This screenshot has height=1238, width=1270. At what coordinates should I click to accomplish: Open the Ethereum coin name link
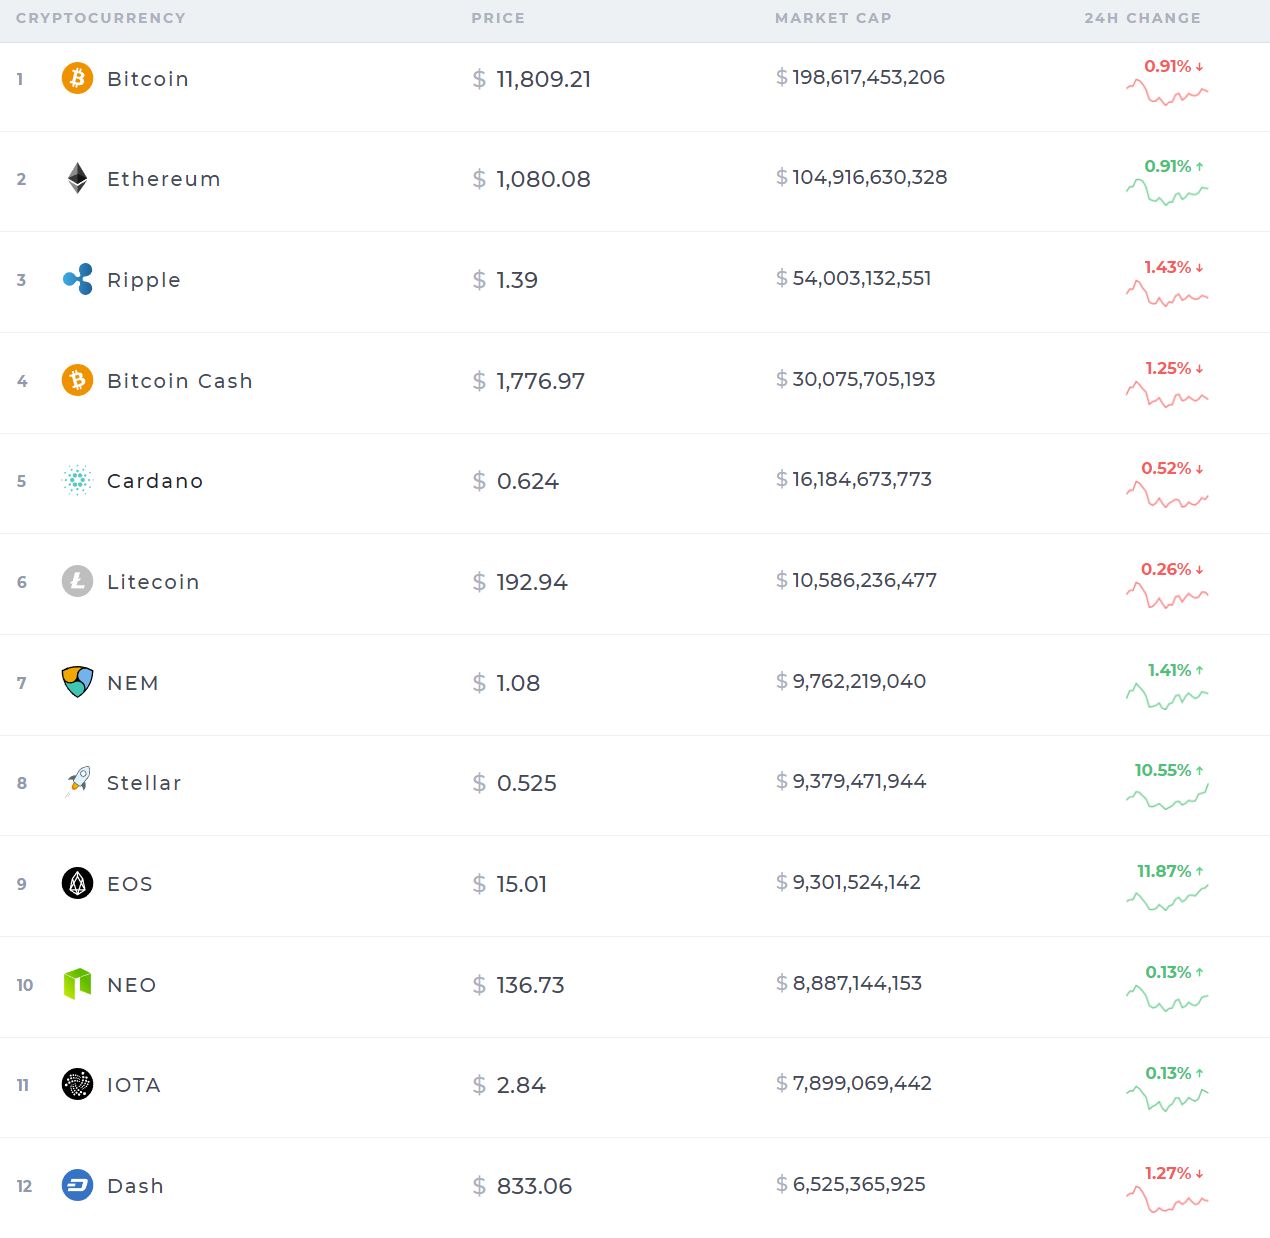point(164,179)
